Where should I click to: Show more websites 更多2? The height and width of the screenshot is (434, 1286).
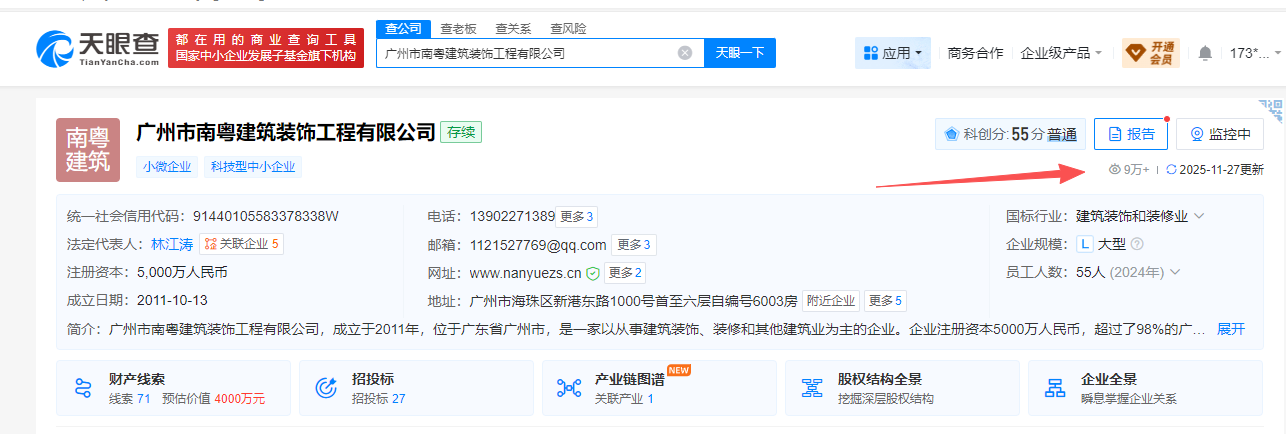[624, 273]
